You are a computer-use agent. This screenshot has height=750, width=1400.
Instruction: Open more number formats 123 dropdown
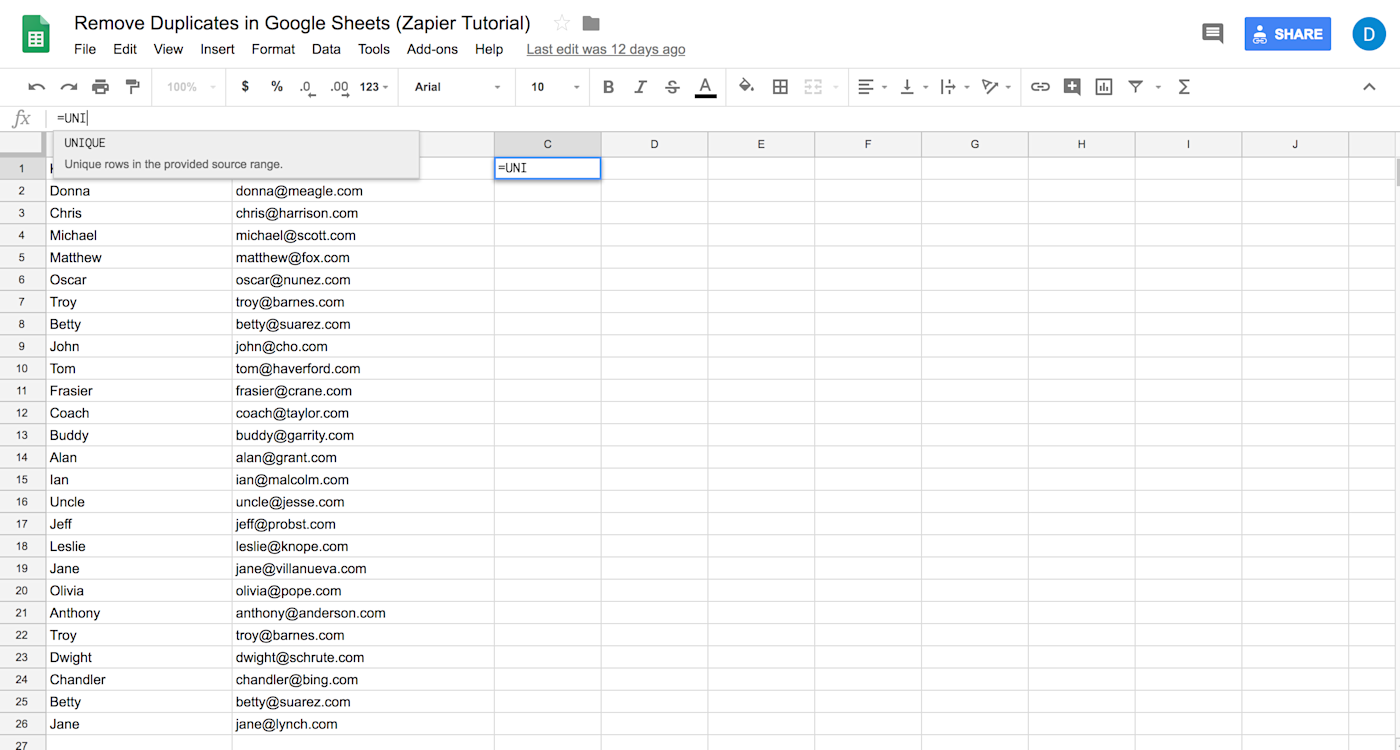(x=375, y=87)
